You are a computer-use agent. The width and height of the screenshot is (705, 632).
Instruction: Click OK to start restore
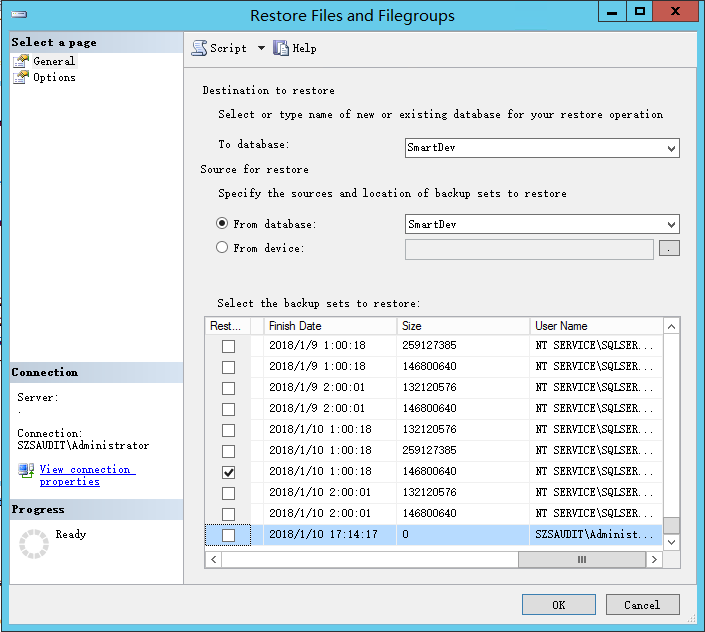558,604
